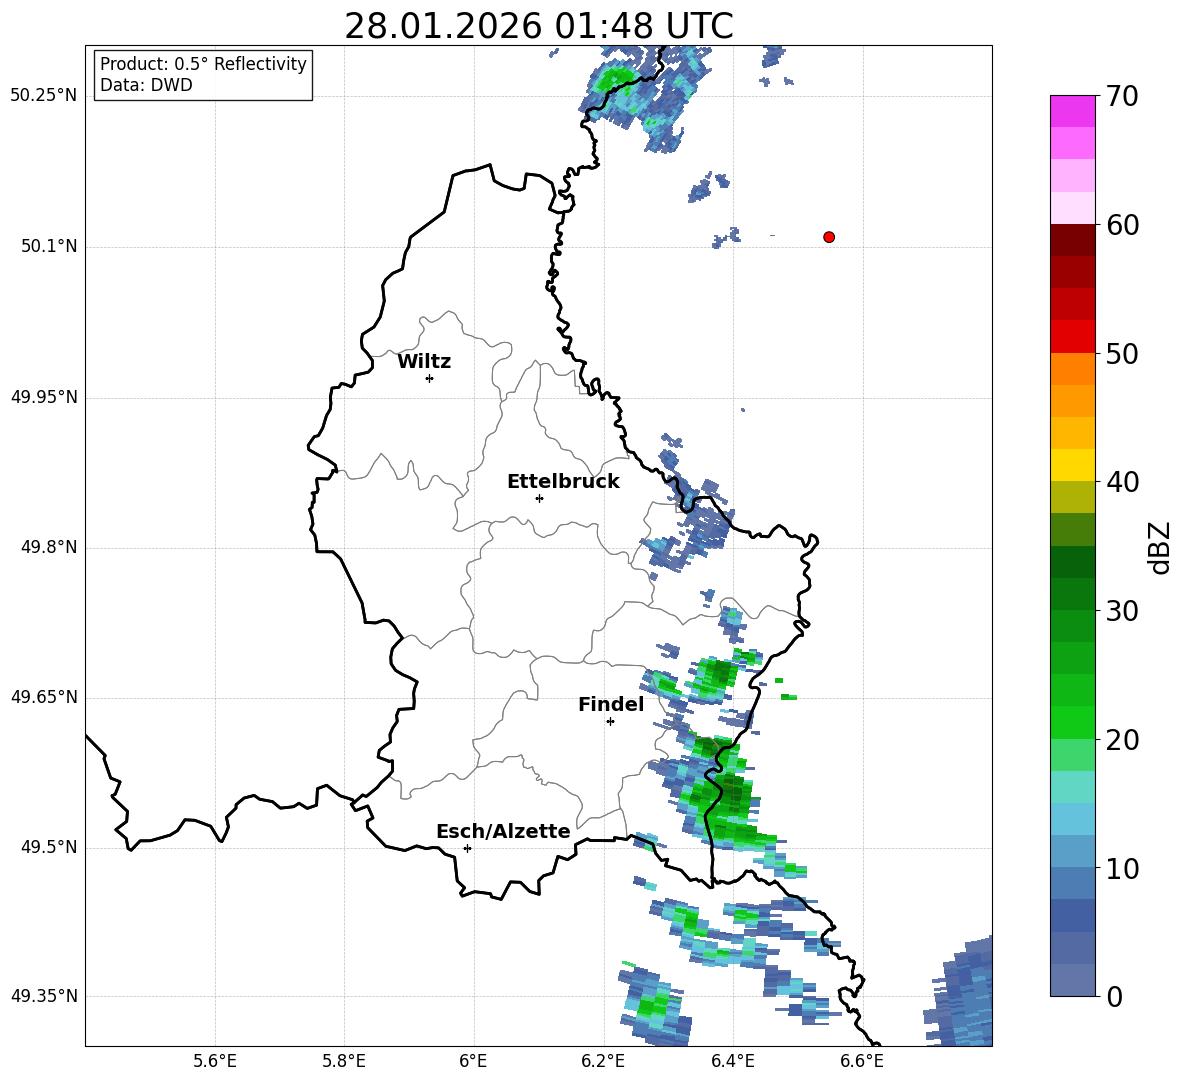Screen dimensions: 1184x1081
Task: Click the 6.6°E longitude label
Action: tap(862, 1061)
